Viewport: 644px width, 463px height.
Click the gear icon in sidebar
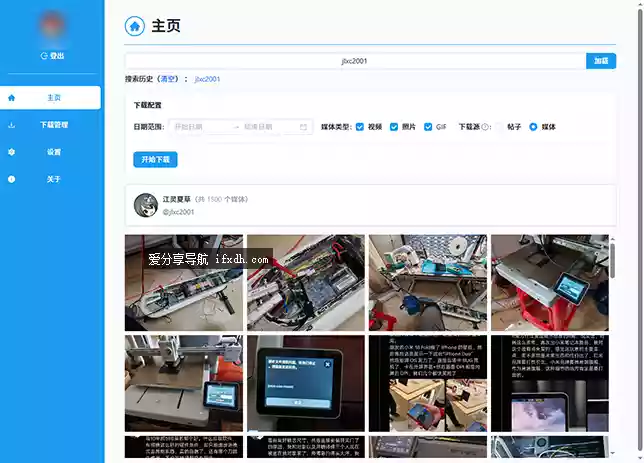pyautogui.click(x=12, y=152)
